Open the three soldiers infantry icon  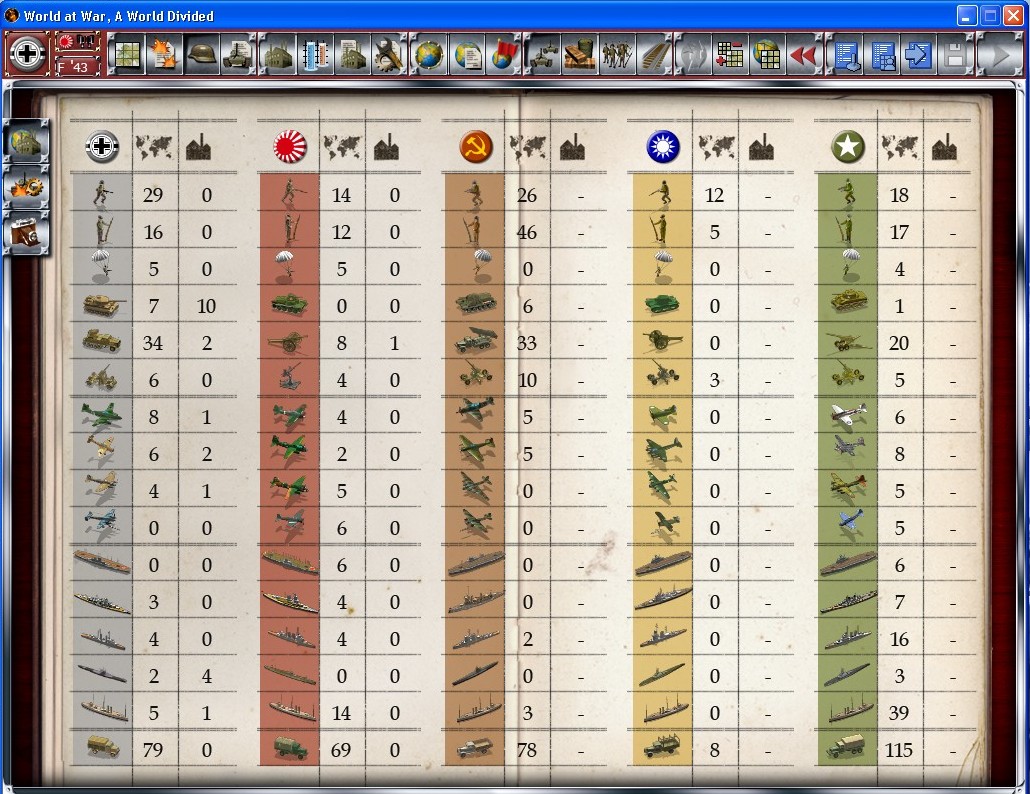pyautogui.click(x=617, y=54)
